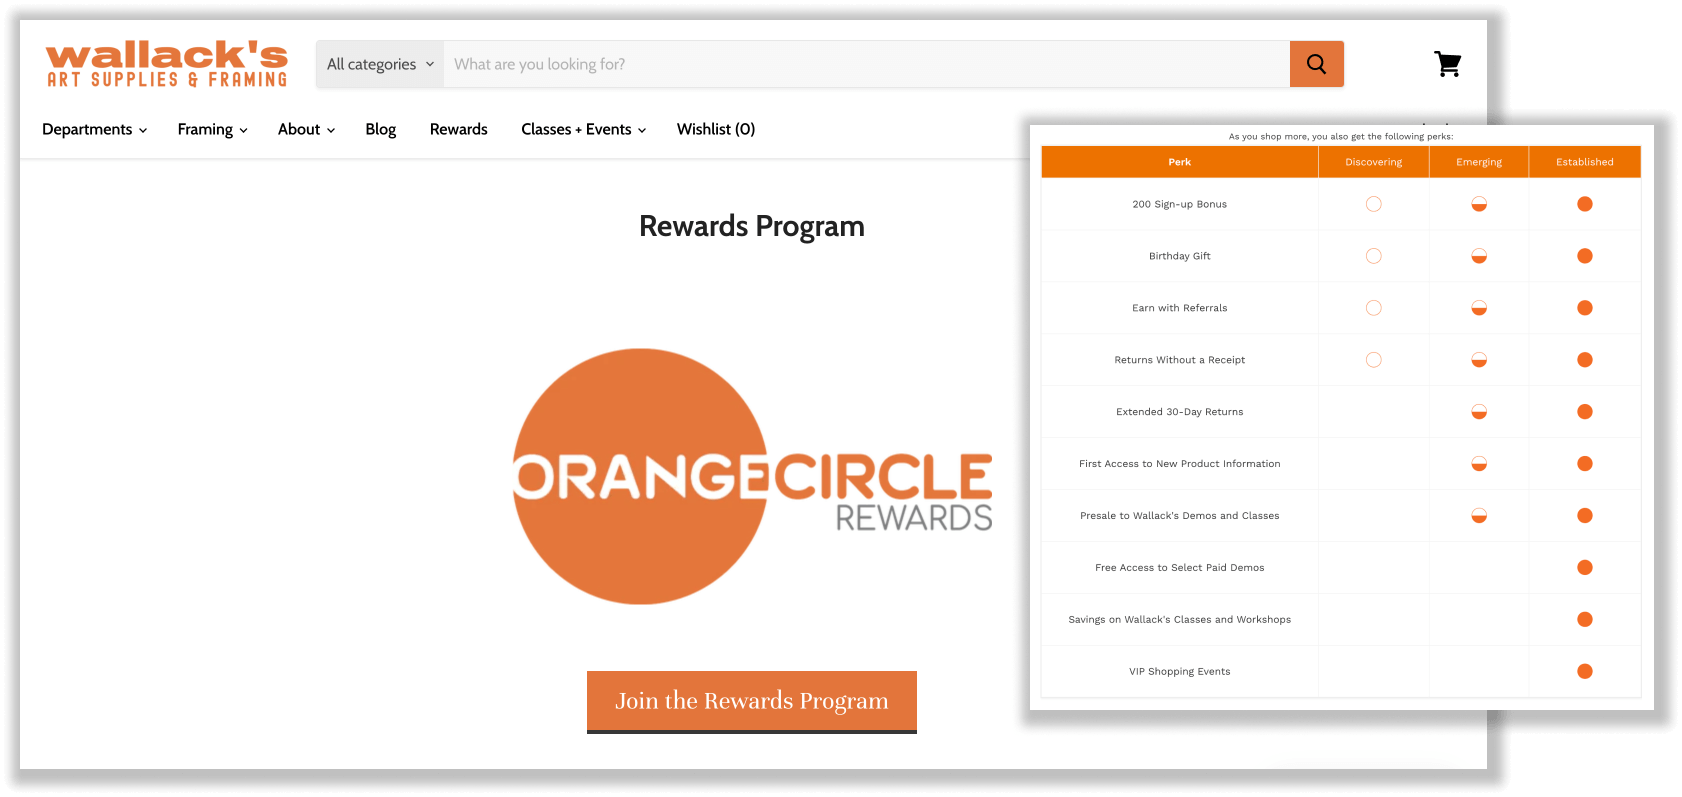Click the Orange Circle Rewards logo
This screenshot has width=1682, height=797.
(752, 476)
